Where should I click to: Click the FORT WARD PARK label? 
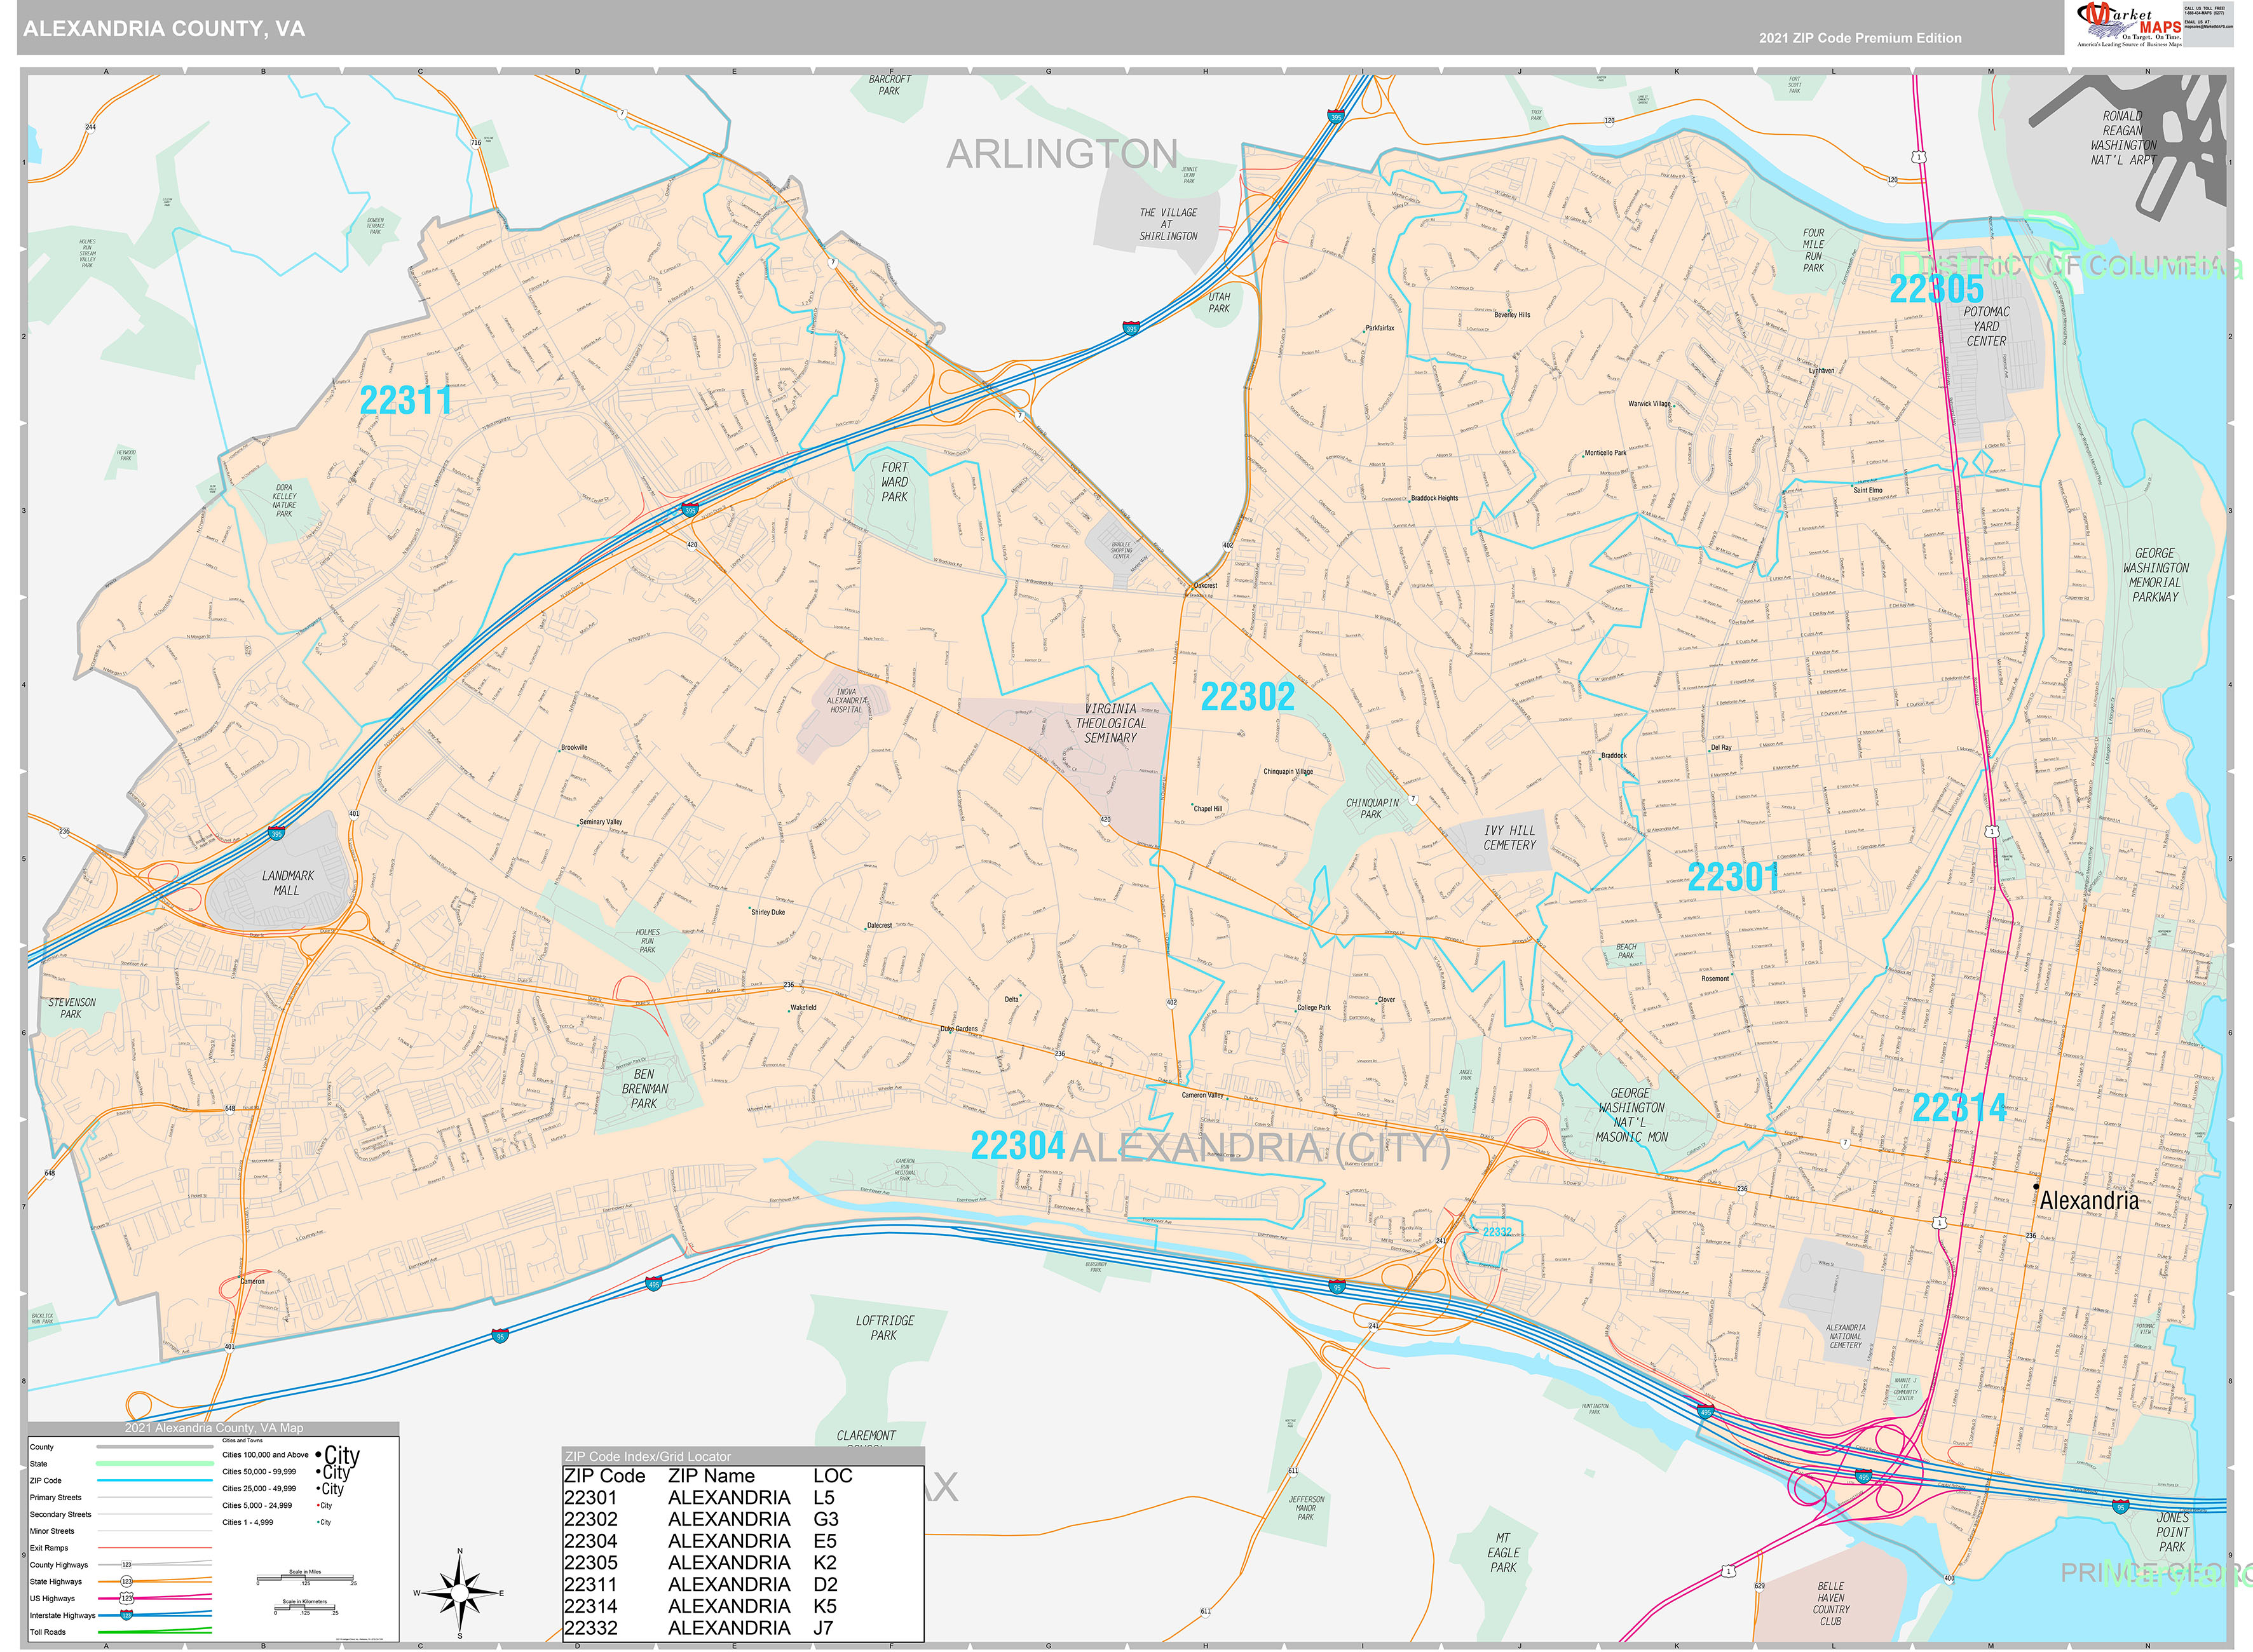point(895,482)
